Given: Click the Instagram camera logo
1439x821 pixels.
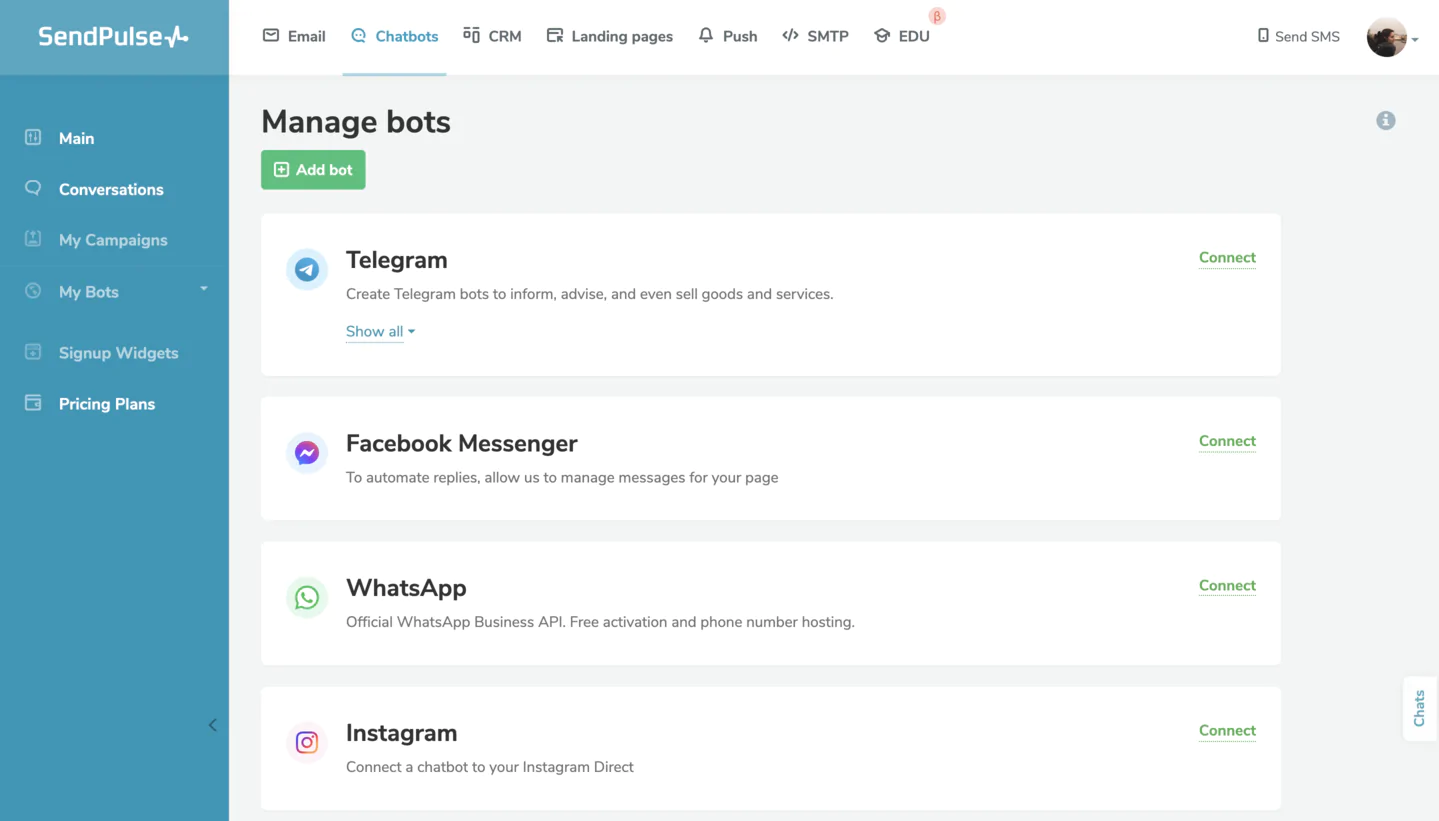Looking at the screenshot, I should pos(307,743).
